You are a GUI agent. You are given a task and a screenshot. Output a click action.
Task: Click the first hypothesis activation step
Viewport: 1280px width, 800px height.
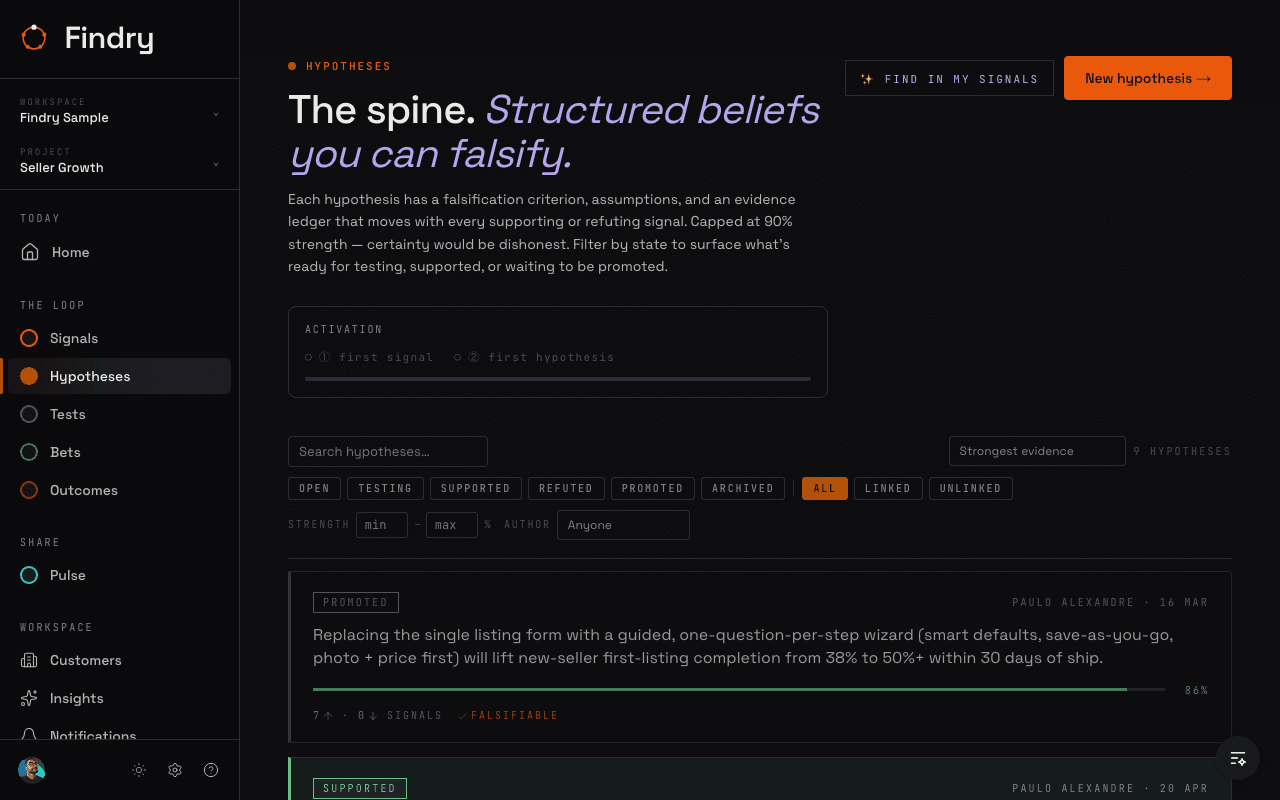pos(534,357)
